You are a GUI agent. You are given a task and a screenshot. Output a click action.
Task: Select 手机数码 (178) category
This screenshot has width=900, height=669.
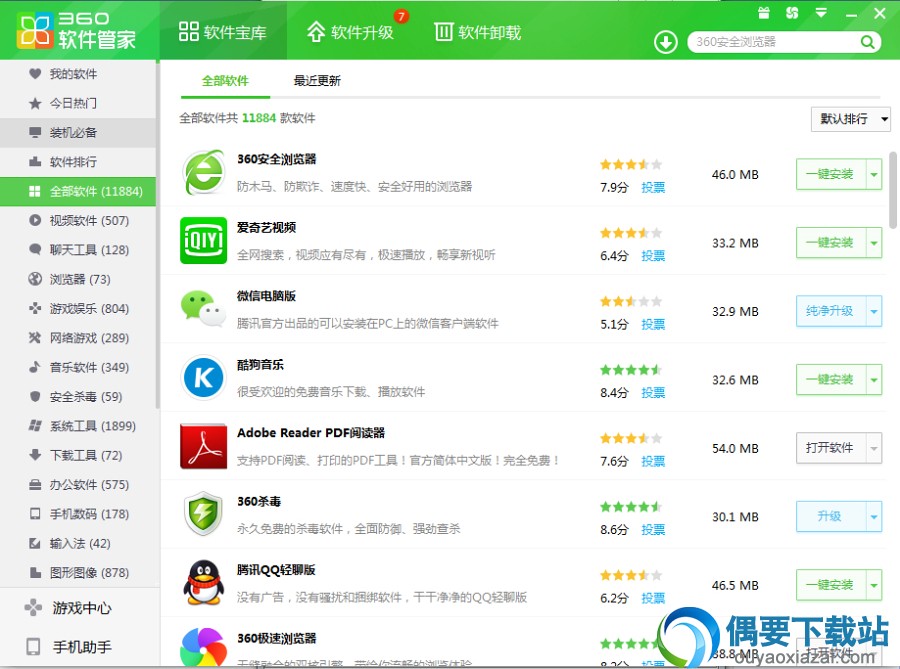coord(78,514)
